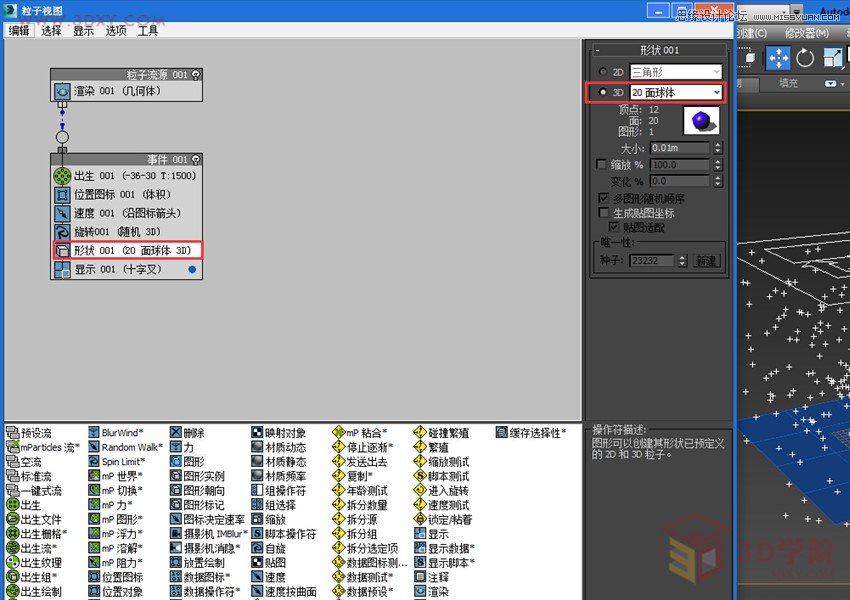This screenshot has width=850, height=600.
Task: Select the 力 (Force) operator icon
Action: pos(175,445)
